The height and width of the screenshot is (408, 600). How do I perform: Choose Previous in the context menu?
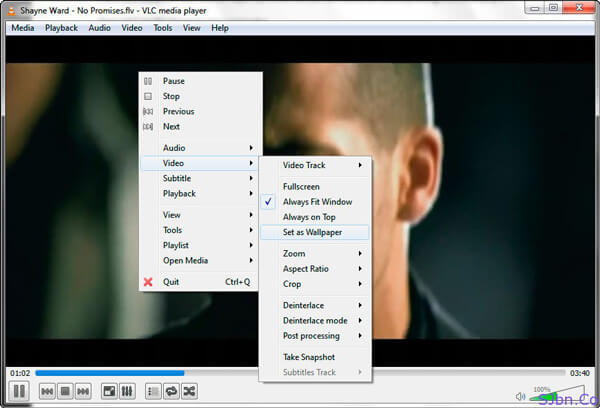tap(201, 111)
